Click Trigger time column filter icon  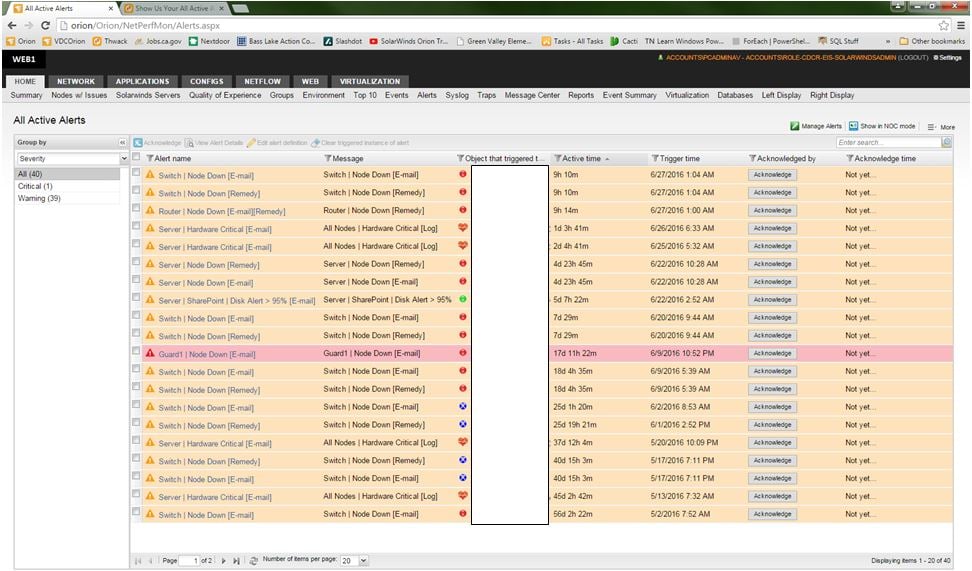655,158
